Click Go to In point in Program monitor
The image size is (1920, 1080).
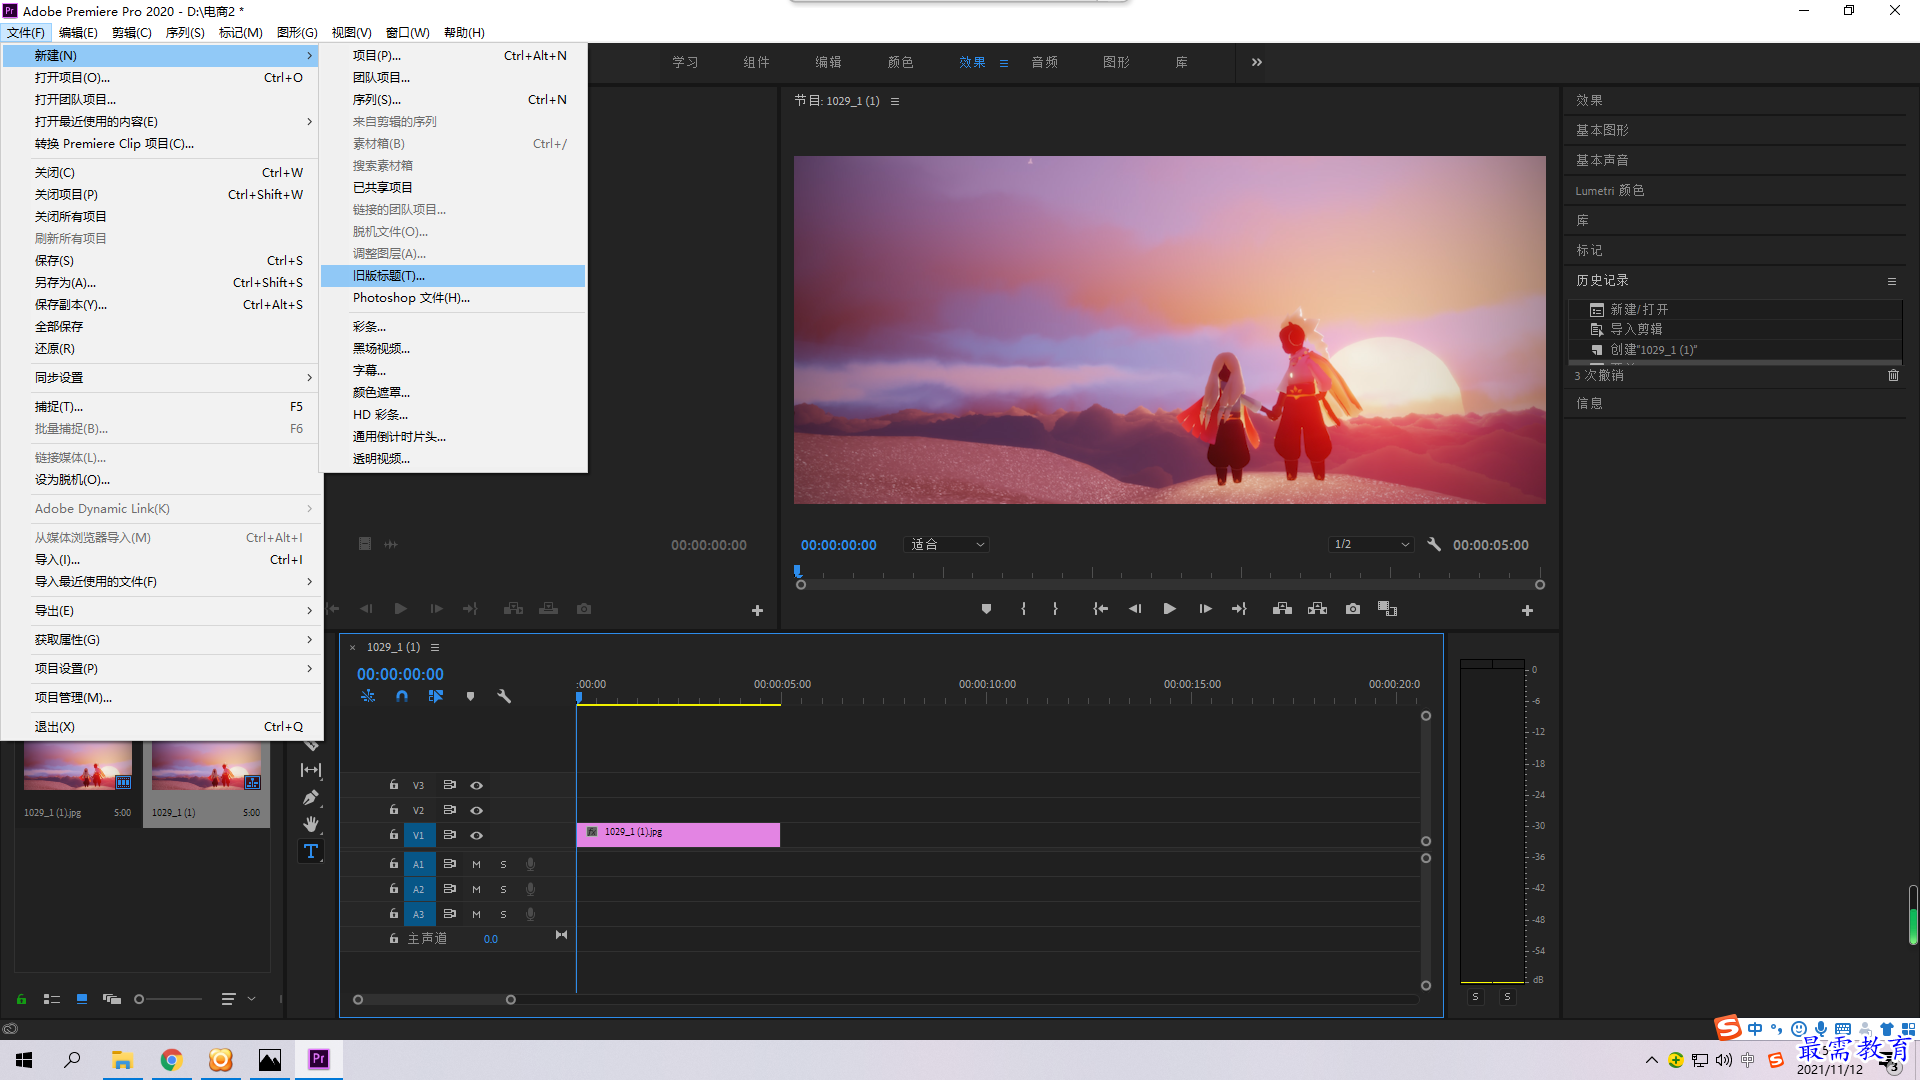pyautogui.click(x=1100, y=609)
